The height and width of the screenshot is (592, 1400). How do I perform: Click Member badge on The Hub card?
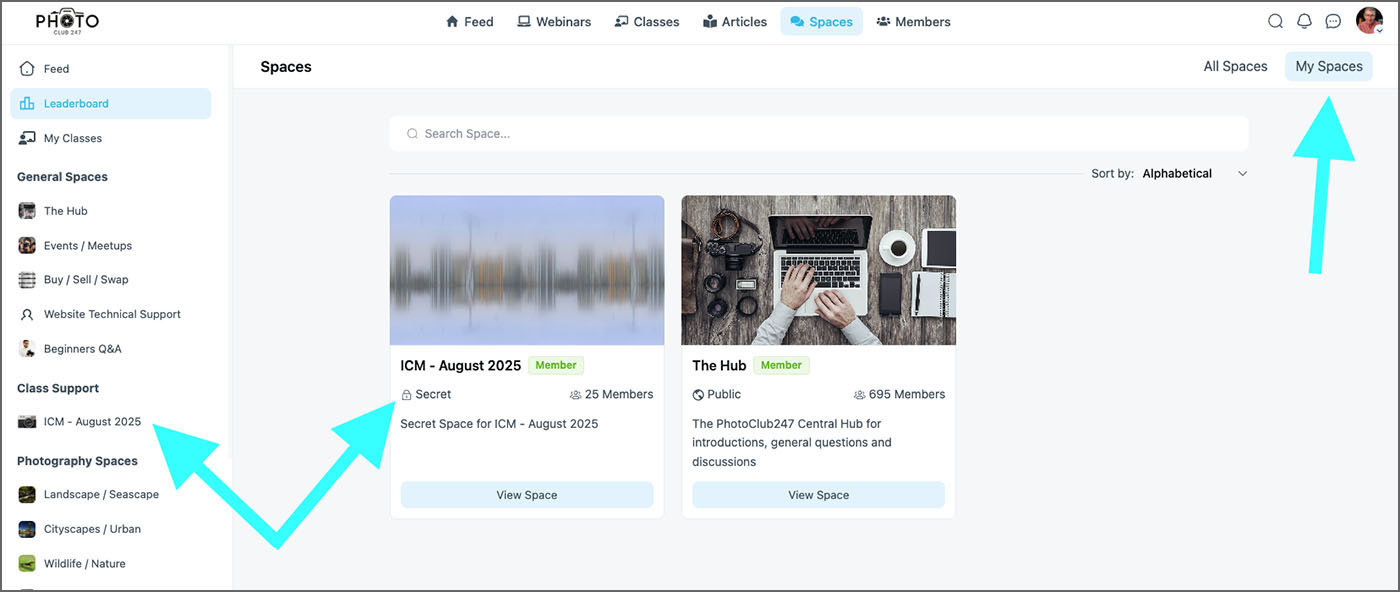[781, 365]
